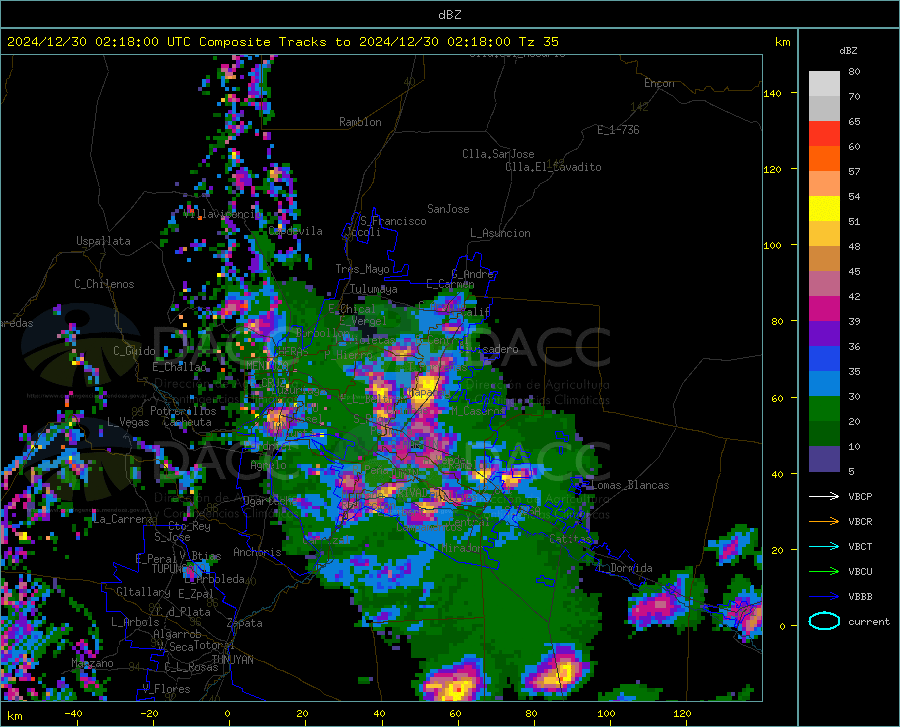Click the Manzano map label
This screenshot has width=900, height=727.
tap(92, 663)
